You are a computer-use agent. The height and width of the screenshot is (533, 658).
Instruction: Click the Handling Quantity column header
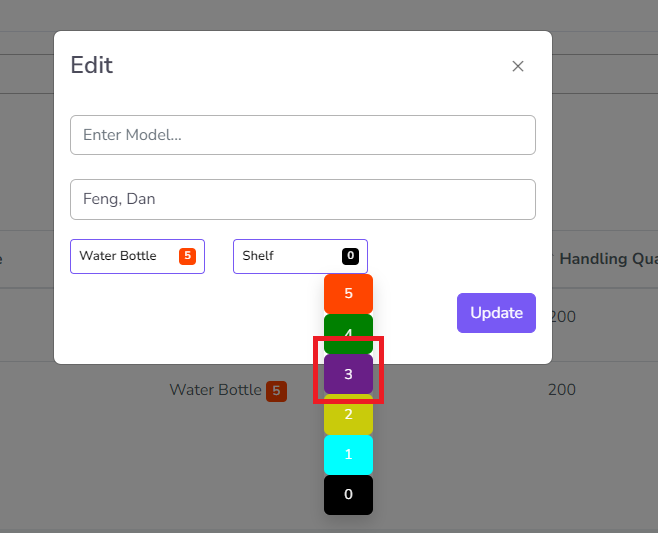click(607, 259)
